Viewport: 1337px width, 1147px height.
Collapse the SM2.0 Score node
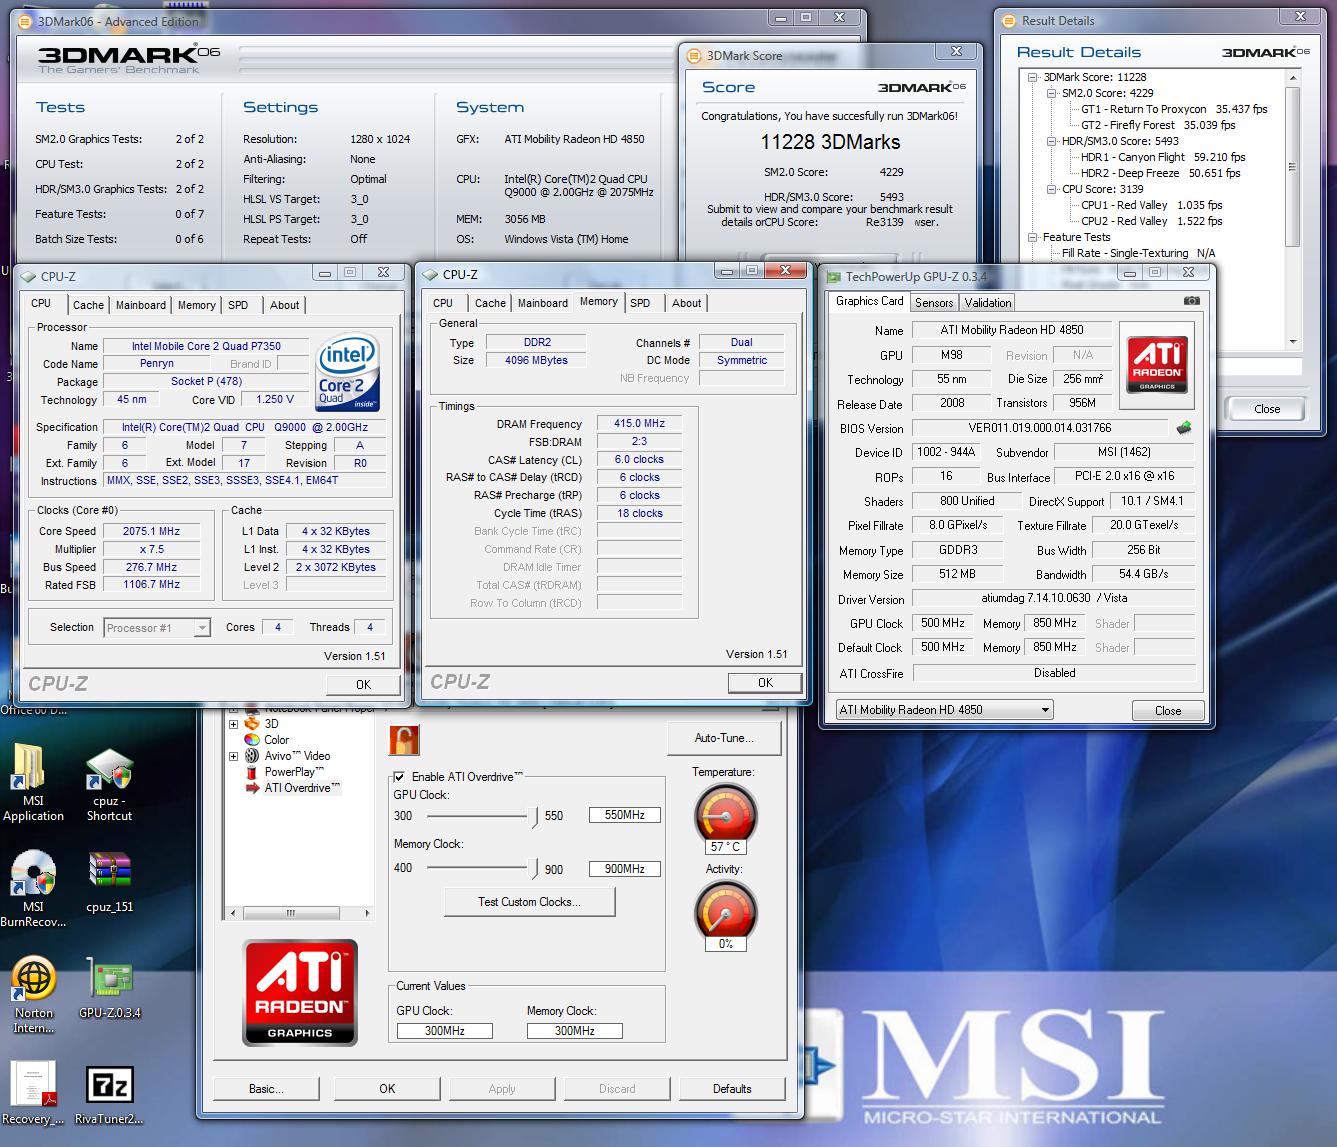pos(1051,93)
